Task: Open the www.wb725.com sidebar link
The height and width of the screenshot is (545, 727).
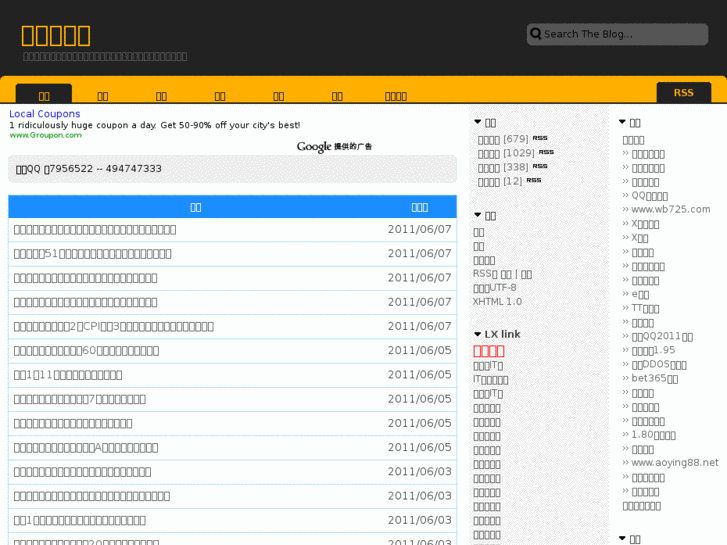Action: coord(670,210)
